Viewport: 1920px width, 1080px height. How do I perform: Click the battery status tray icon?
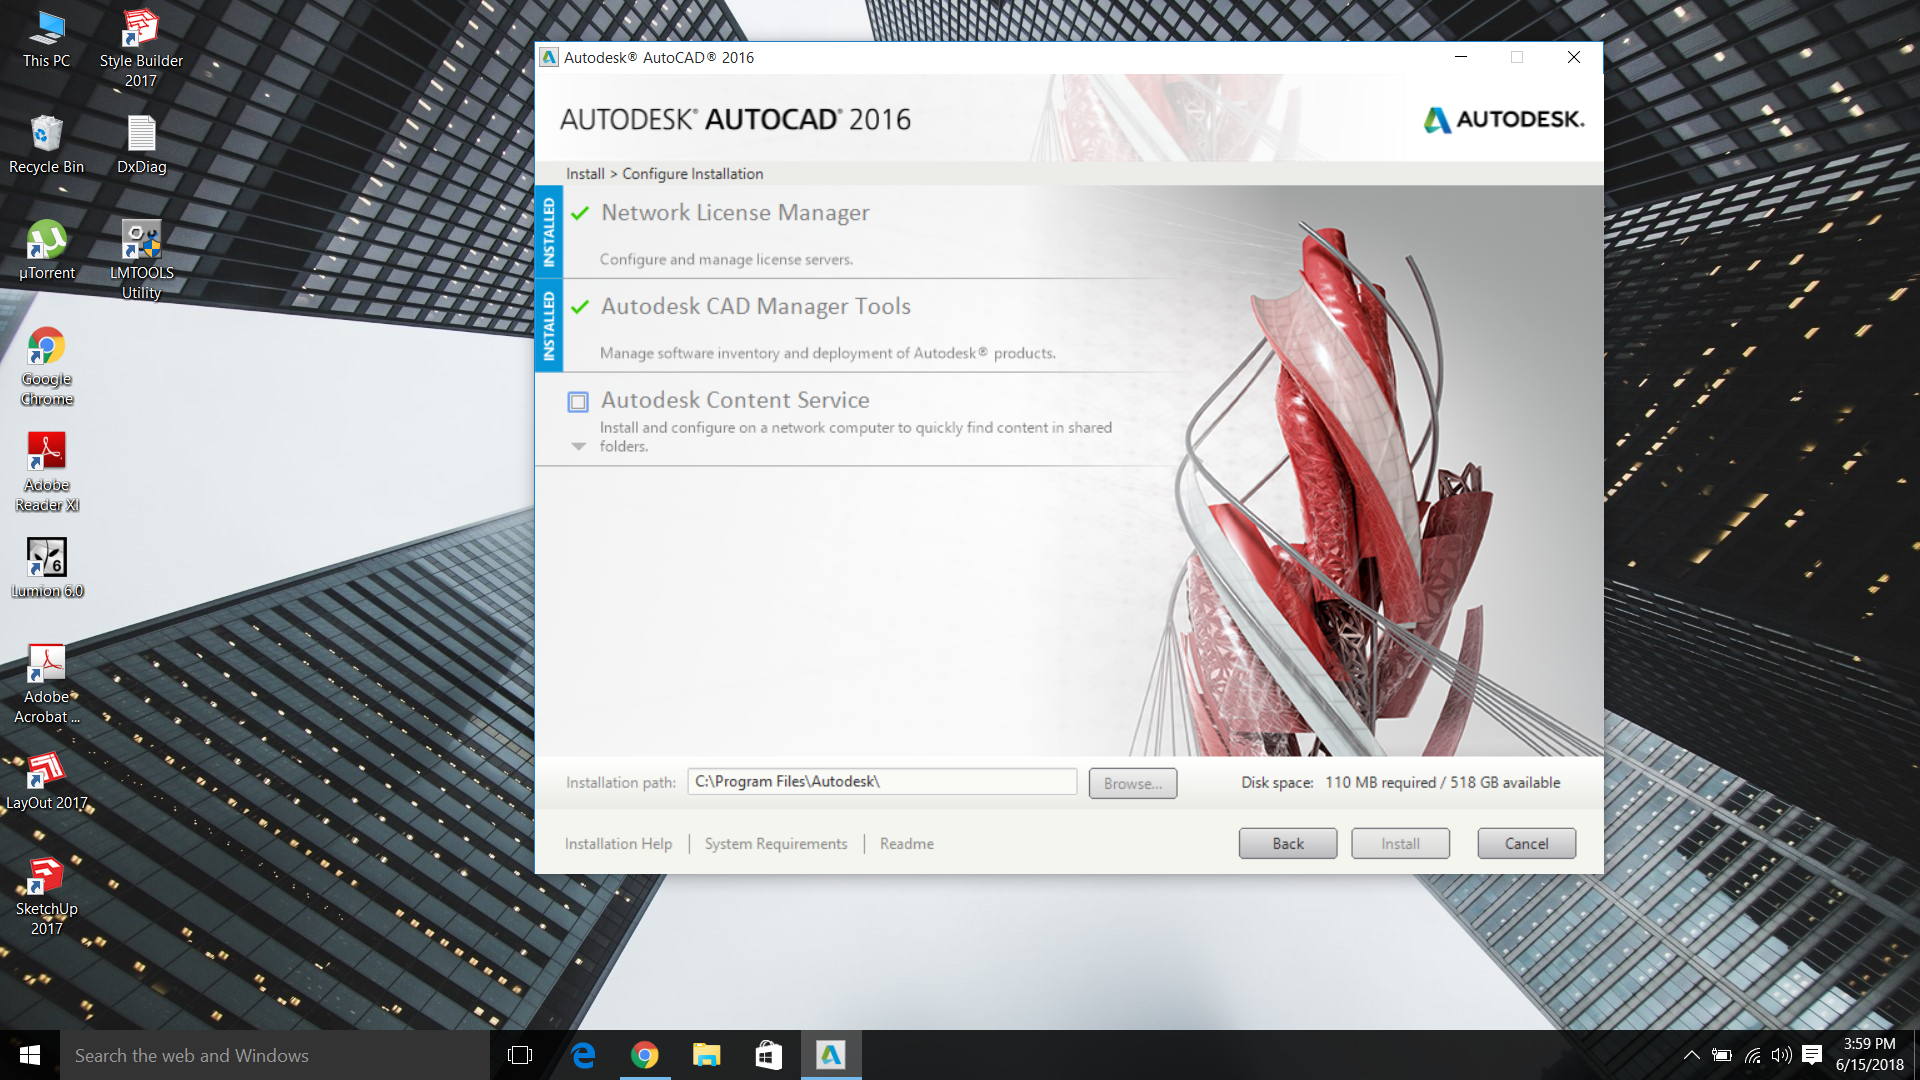(1722, 1055)
